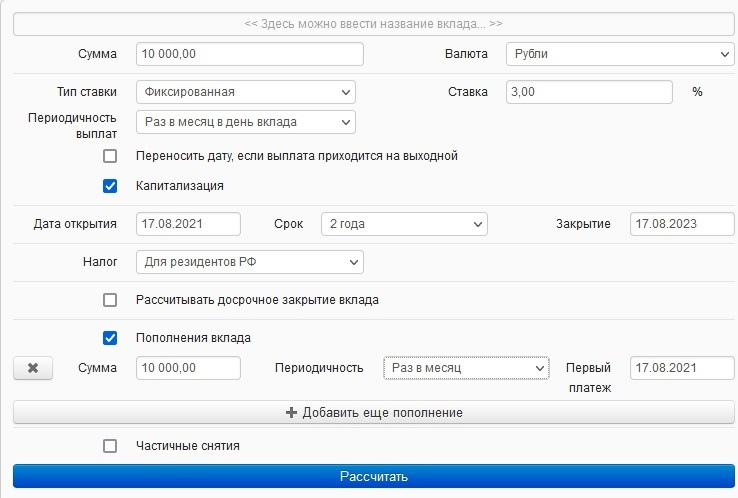Click the Дата открытия date field
Viewport: 738px width, 498px height.
[x=188, y=224]
